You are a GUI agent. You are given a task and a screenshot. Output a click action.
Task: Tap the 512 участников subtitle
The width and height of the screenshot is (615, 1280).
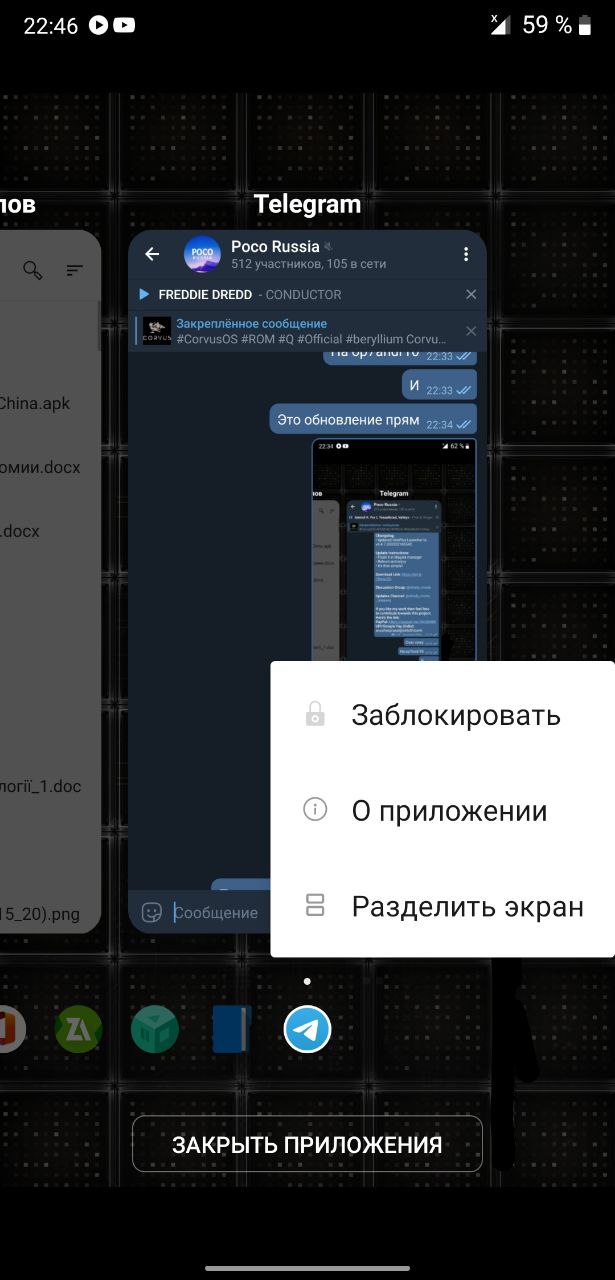point(308,264)
